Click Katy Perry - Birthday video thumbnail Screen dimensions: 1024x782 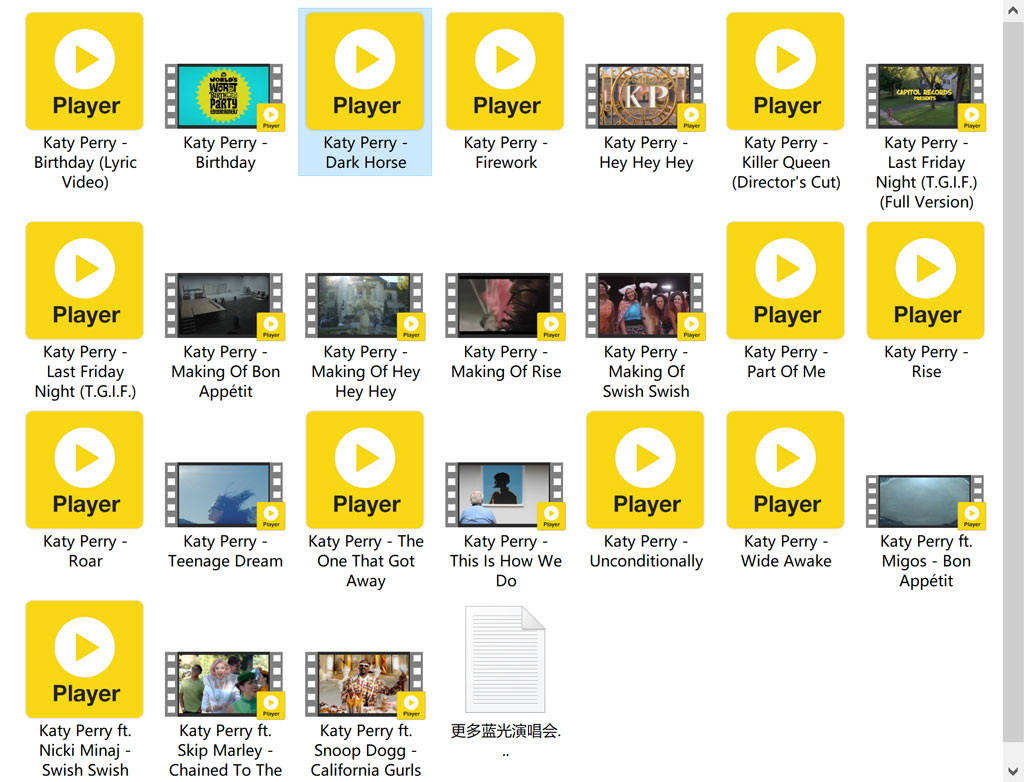[224, 96]
